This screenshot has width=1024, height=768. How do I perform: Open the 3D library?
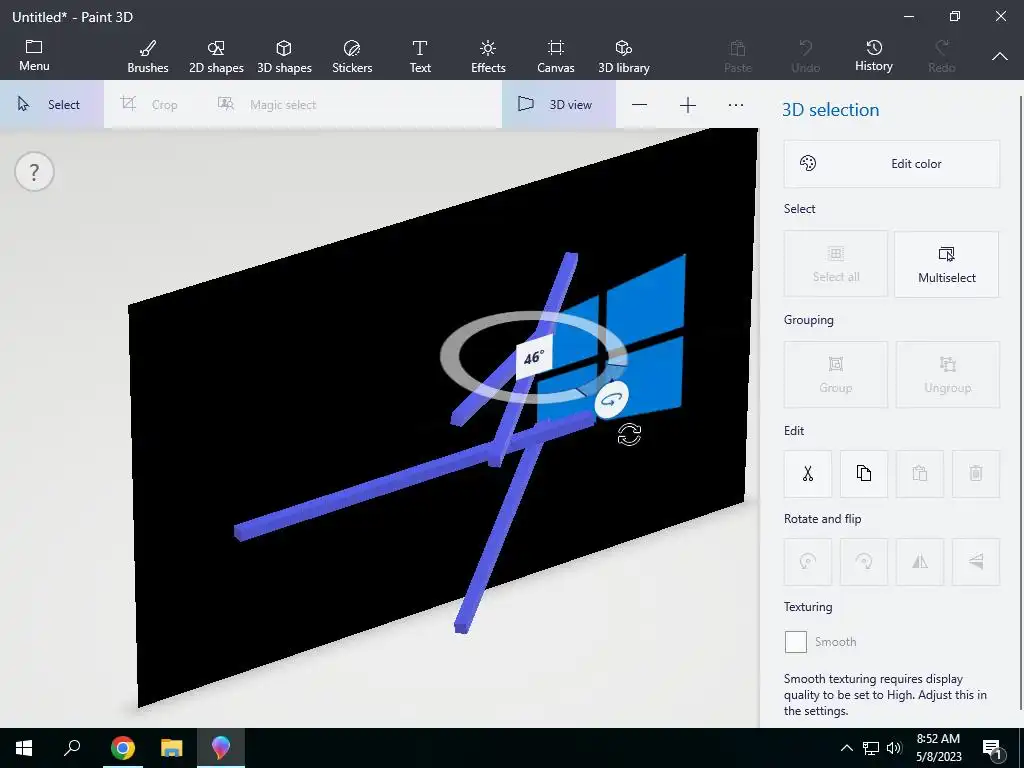tap(624, 57)
